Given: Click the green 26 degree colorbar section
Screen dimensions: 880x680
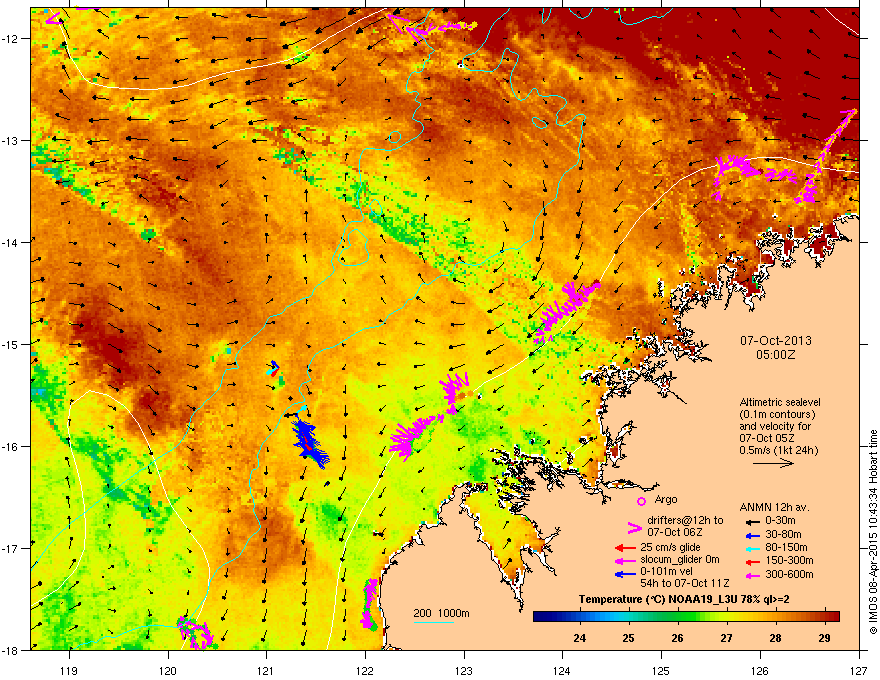Looking at the screenshot, I should click(678, 616).
